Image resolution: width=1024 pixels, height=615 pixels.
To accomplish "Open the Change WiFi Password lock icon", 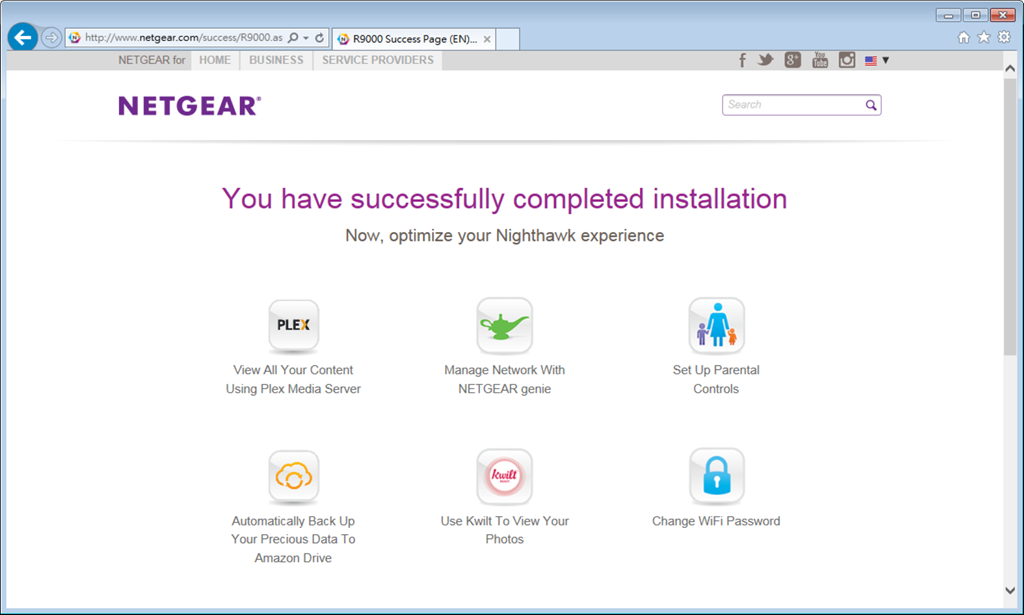I will tap(716, 476).
